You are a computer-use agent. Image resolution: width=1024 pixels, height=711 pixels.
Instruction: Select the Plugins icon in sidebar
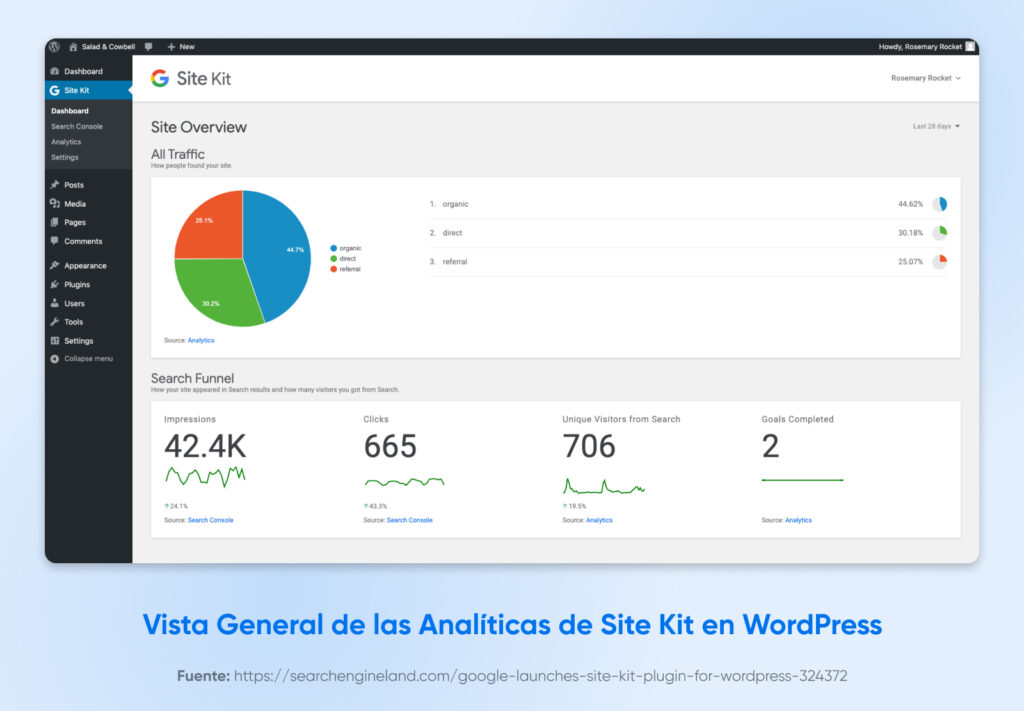point(54,284)
